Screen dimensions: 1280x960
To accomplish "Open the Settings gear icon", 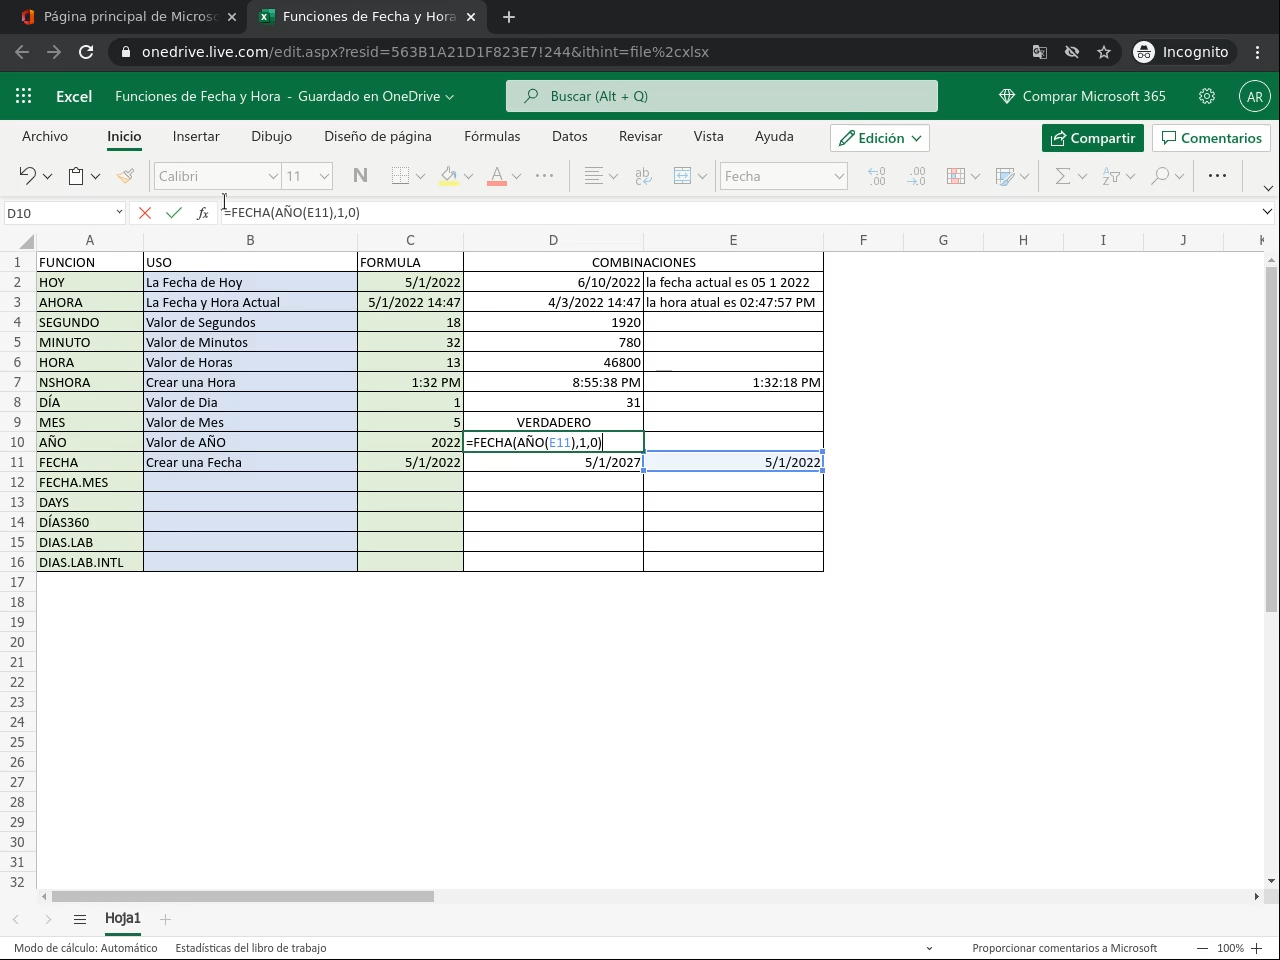I will [x=1207, y=96].
